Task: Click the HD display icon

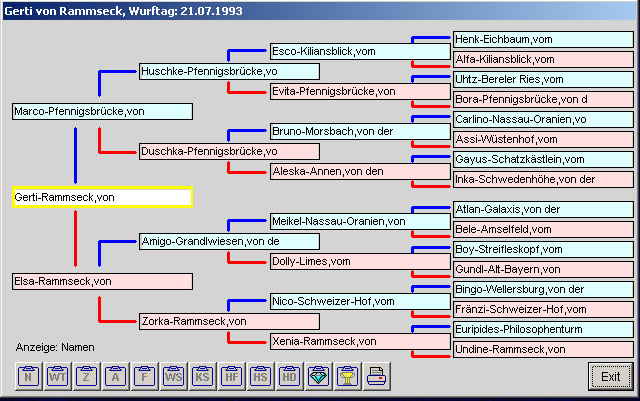Action: [290, 377]
